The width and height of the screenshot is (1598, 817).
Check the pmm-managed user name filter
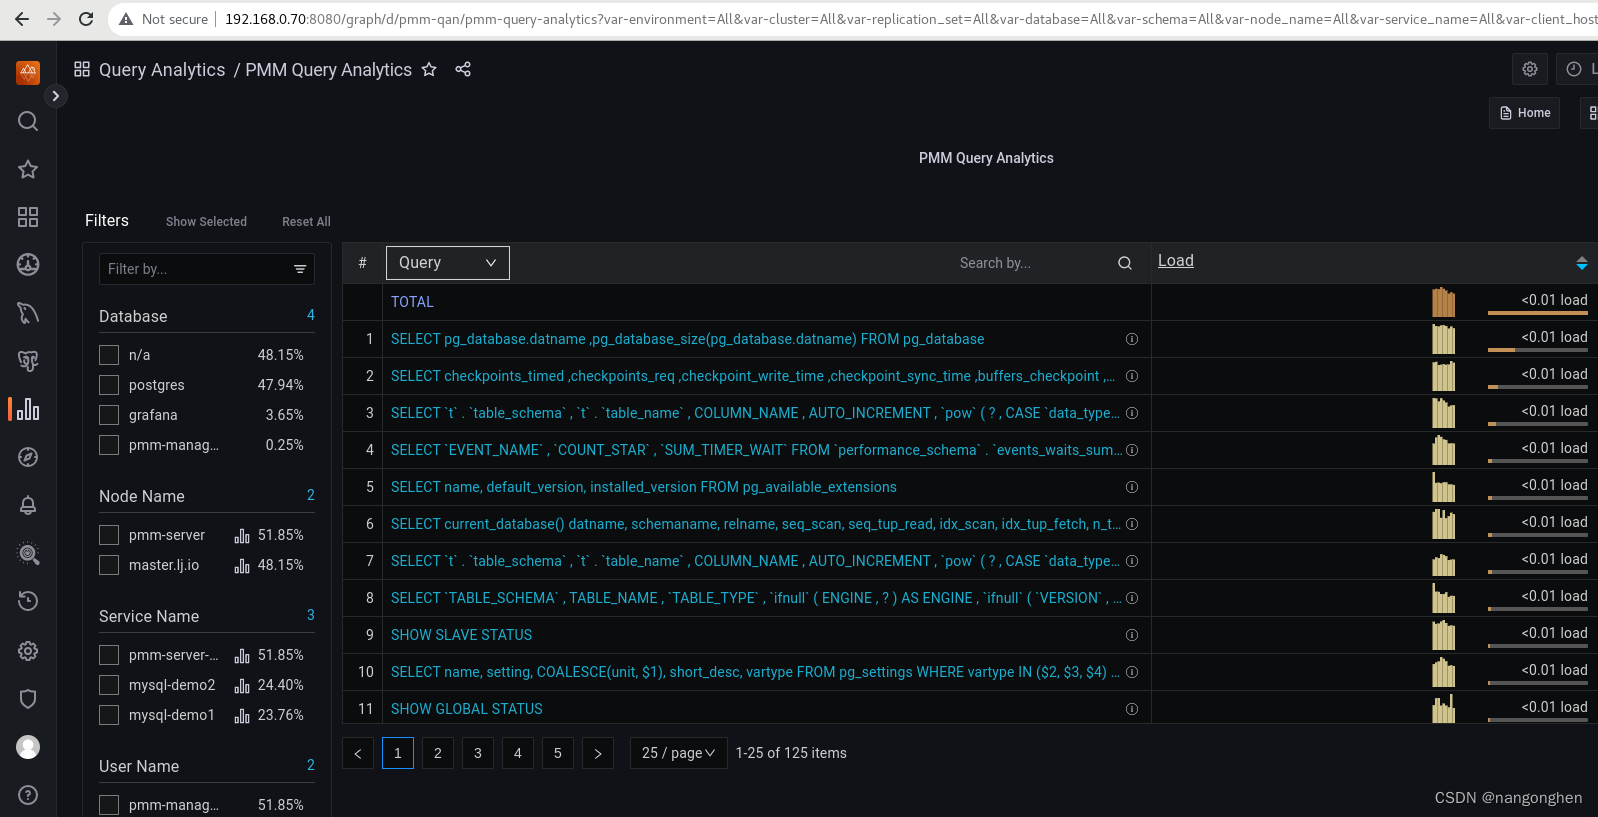click(x=109, y=805)
